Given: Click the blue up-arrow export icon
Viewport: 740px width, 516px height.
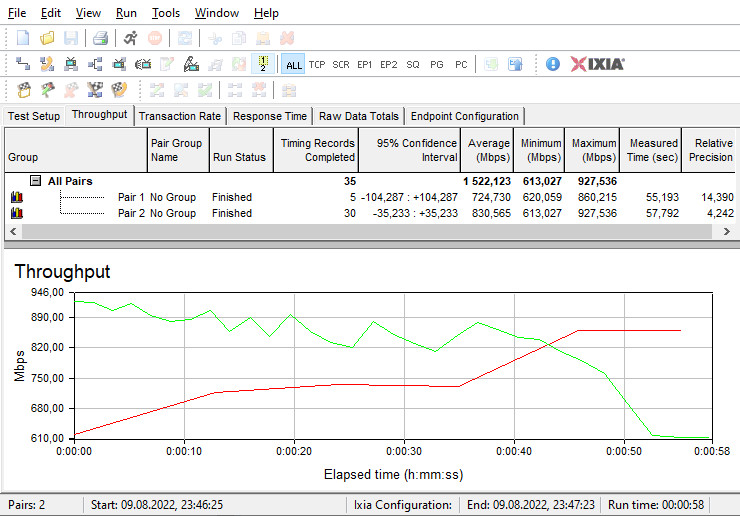Looking at the screenshot, I should 515,64.
